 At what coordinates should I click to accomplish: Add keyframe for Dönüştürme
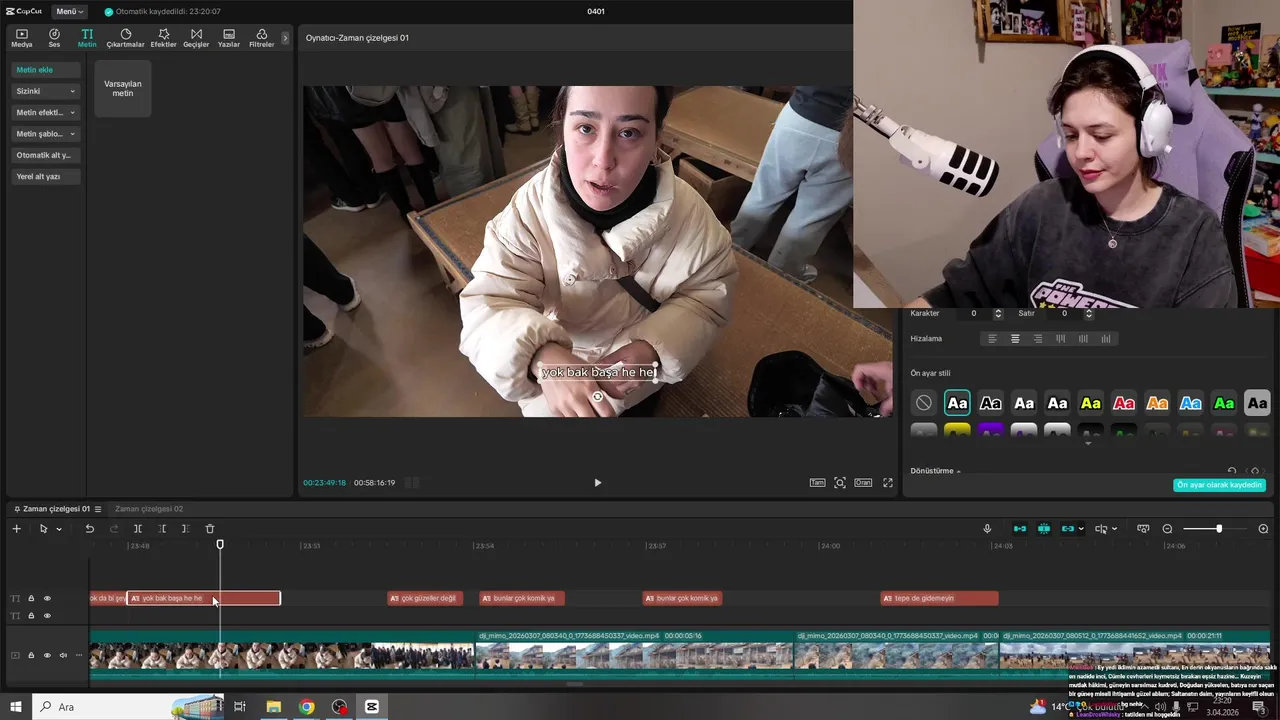click(x=1255, y=471)
